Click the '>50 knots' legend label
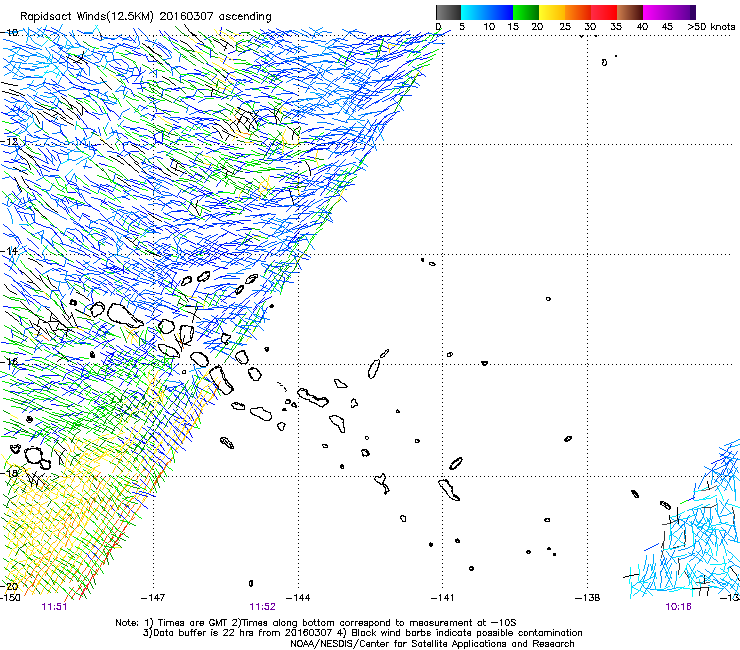This screenshot has width=740, height=650. pyautogui.click(x=711, y=26)
